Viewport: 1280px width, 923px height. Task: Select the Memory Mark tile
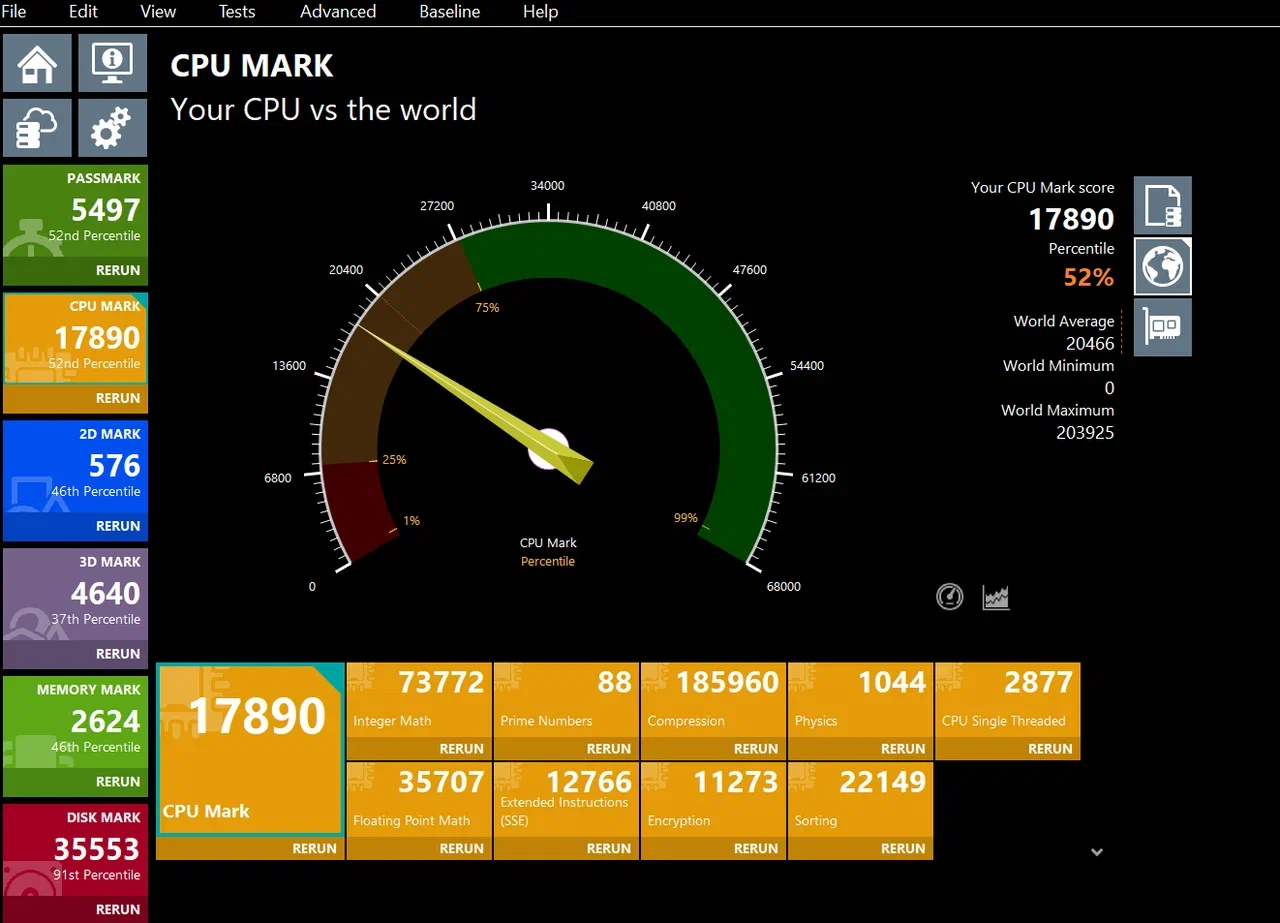coord(75,722)
